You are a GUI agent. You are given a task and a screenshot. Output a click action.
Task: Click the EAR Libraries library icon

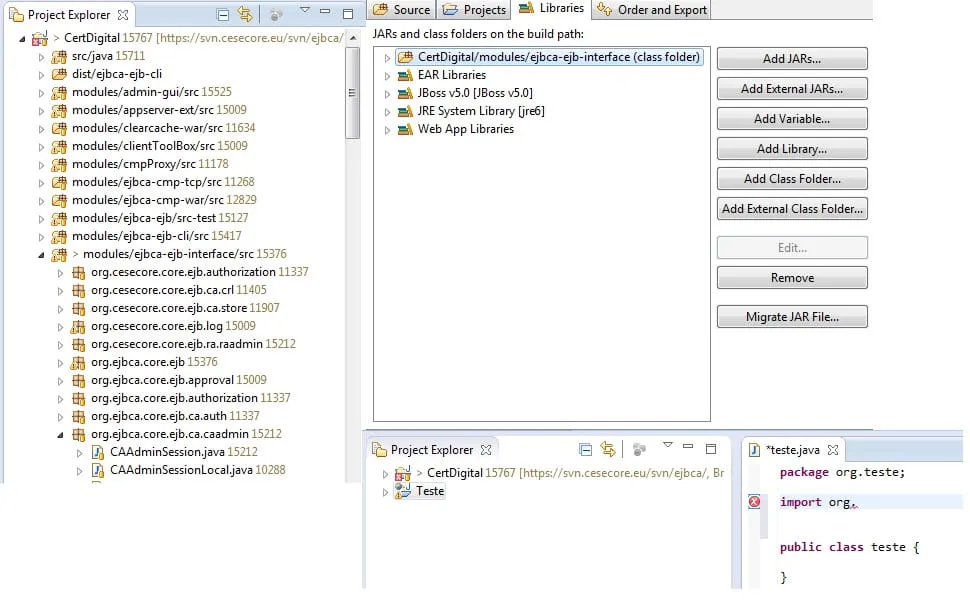[x=405, y=75]
